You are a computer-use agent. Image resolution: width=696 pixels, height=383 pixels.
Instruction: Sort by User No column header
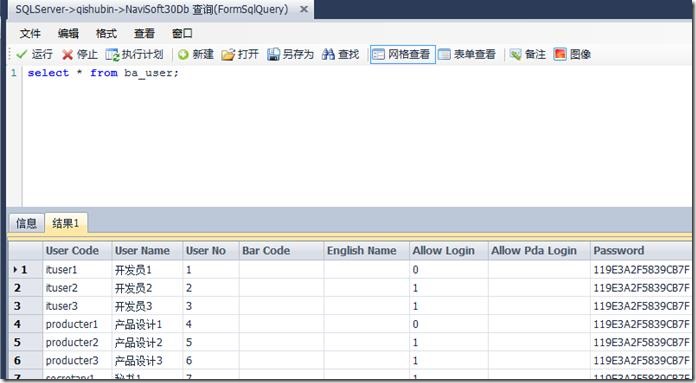[211, 251]
